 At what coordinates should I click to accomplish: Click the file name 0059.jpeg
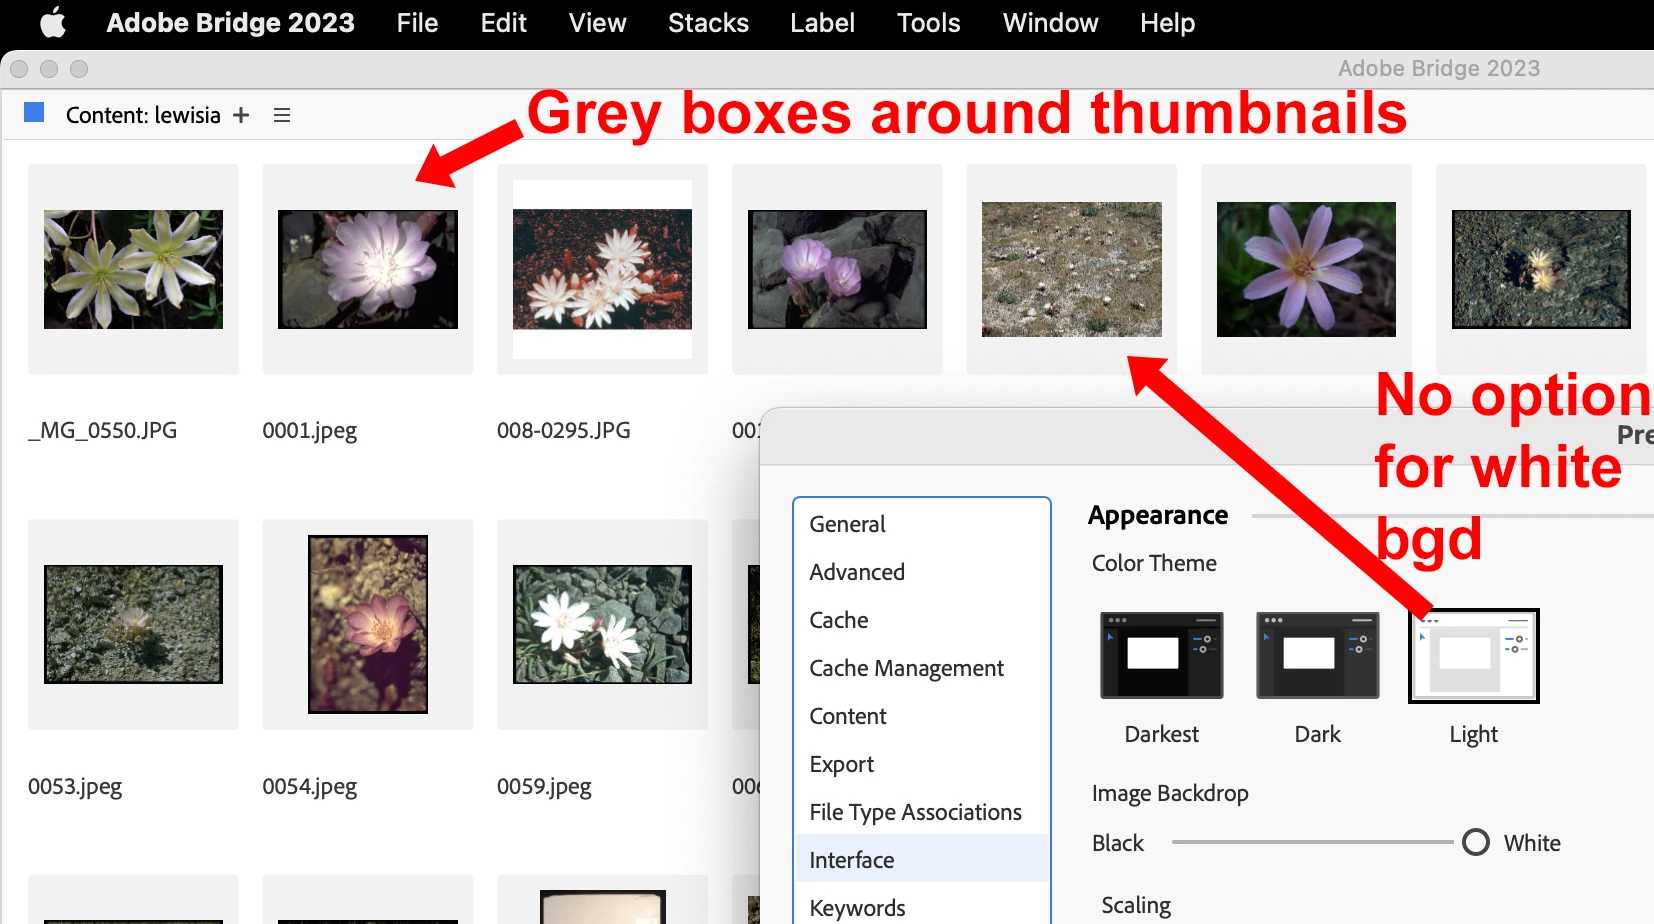[544, 786]
